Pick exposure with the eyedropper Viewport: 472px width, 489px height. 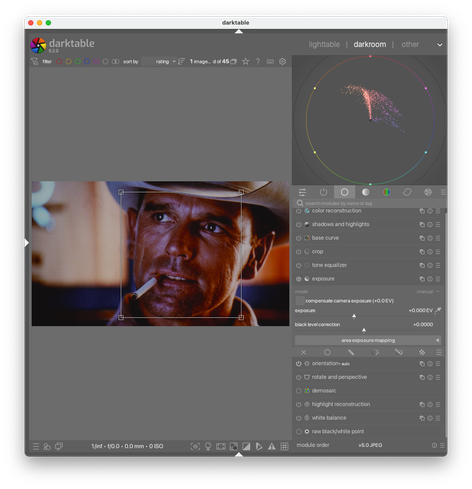(438, 310)
